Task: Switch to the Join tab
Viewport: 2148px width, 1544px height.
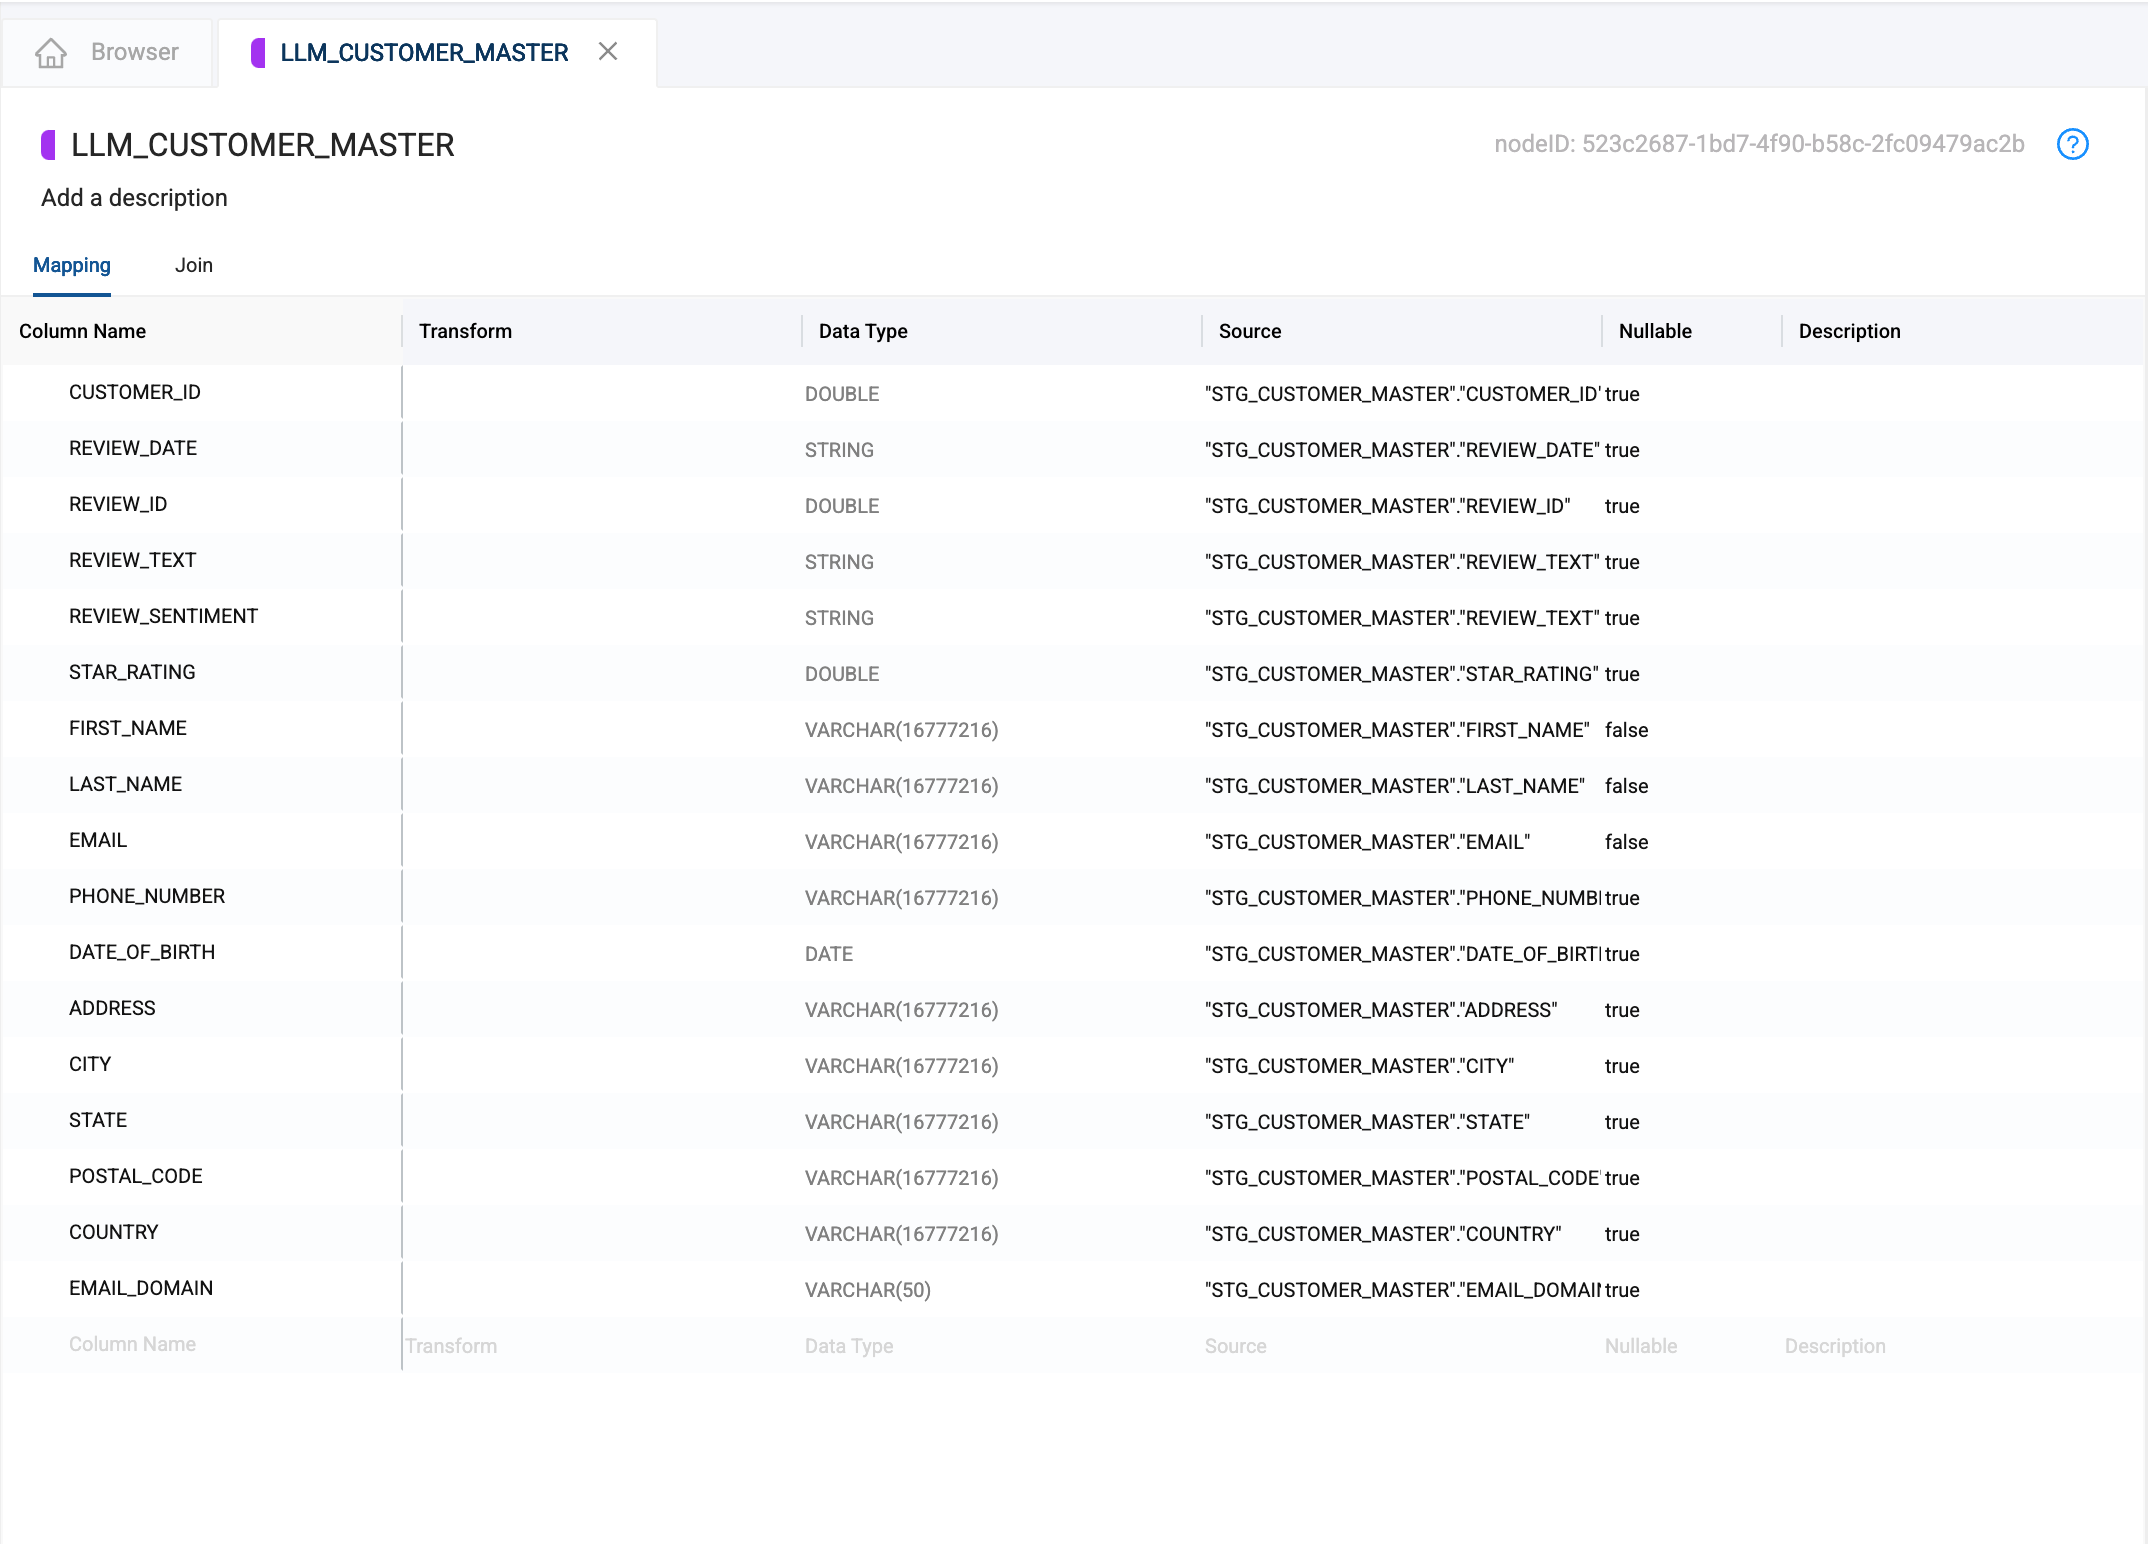Action: click(x=193, y=265)
